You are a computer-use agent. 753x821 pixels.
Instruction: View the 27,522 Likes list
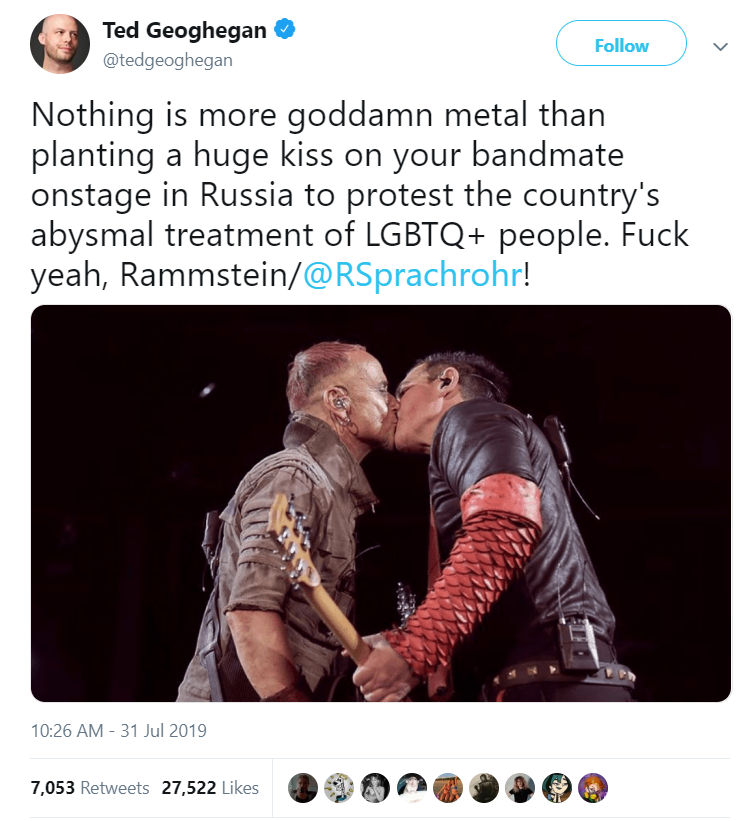coord(213,788)
